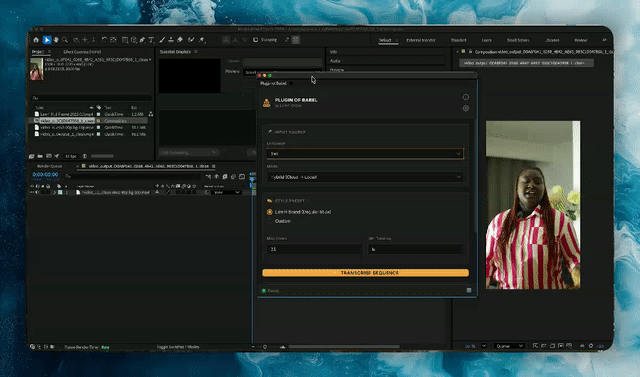Click the Max Chars input field
Image resolution: width=640 pixels, height=377 pixels.
(314, 249)
